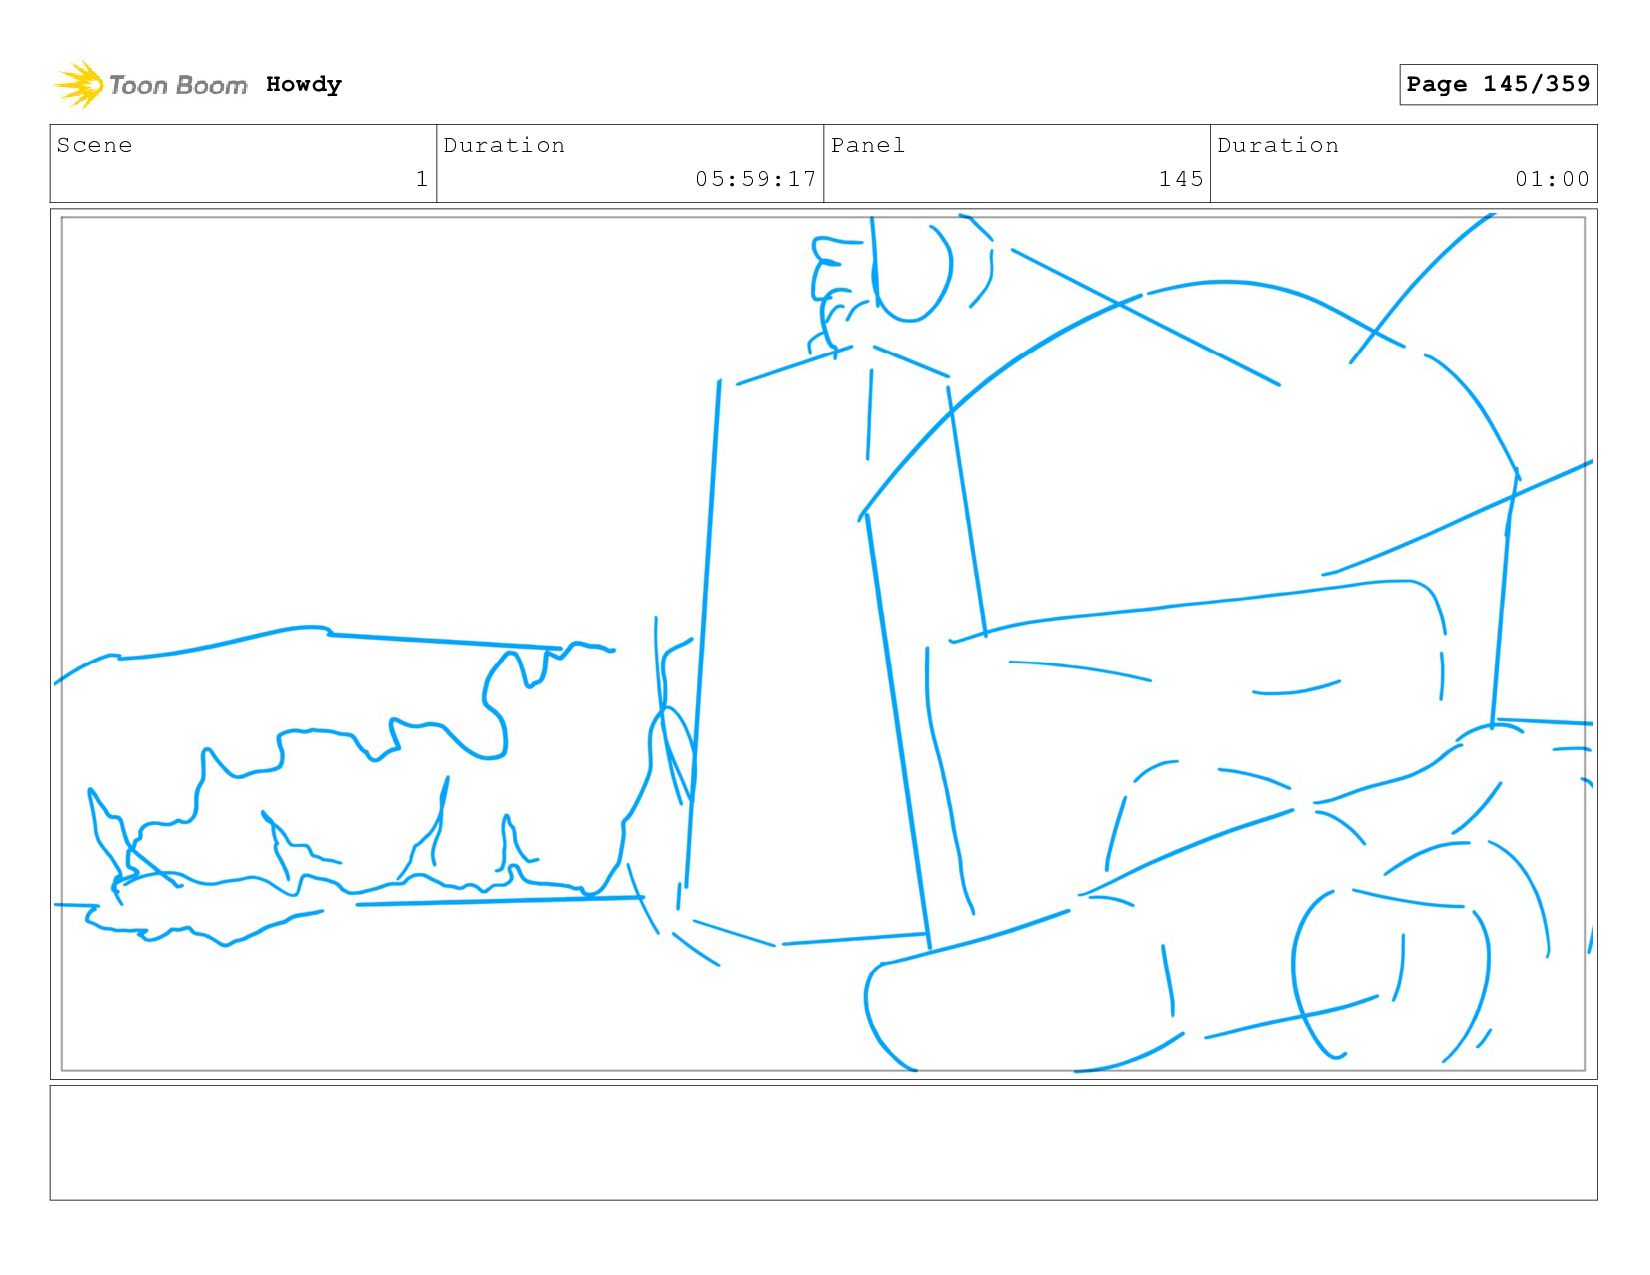Screen dimensions: 1650x1275
Task: Select the panel number value "145"
Action: click(1181, 179)
